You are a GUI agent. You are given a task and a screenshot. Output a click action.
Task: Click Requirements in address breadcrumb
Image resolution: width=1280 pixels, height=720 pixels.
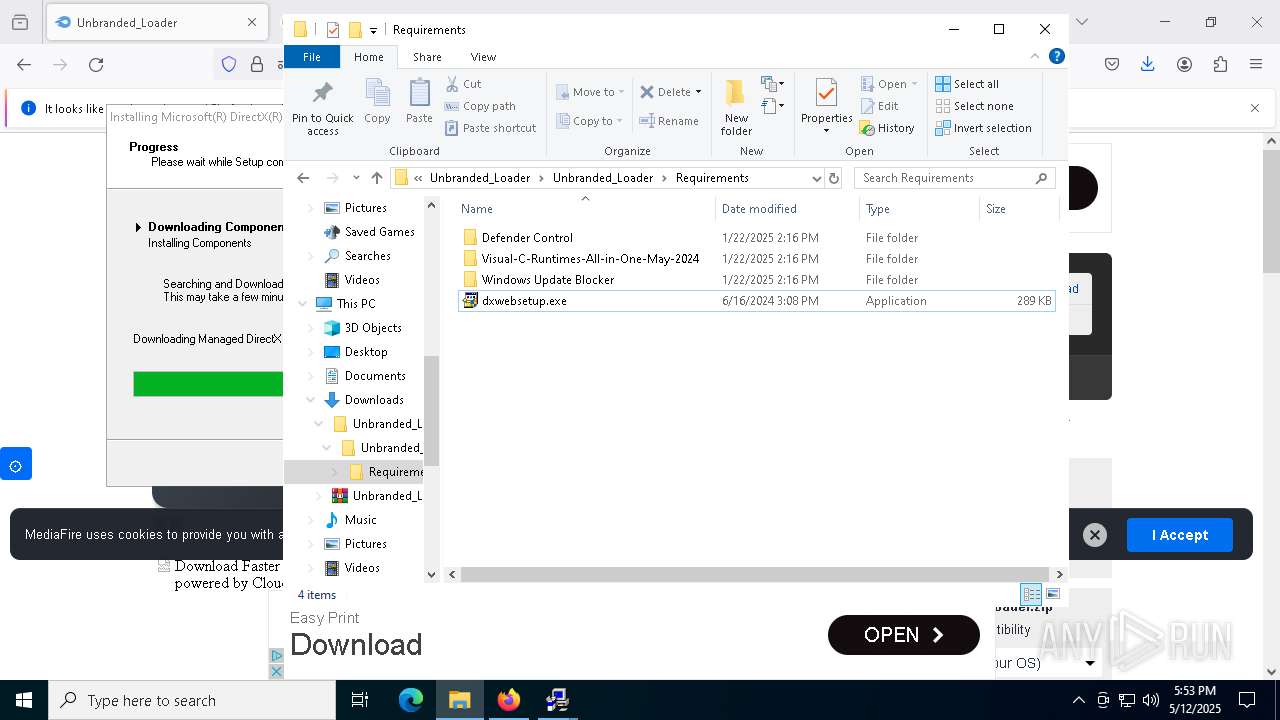pyautogui.click(x=712, y=178)
